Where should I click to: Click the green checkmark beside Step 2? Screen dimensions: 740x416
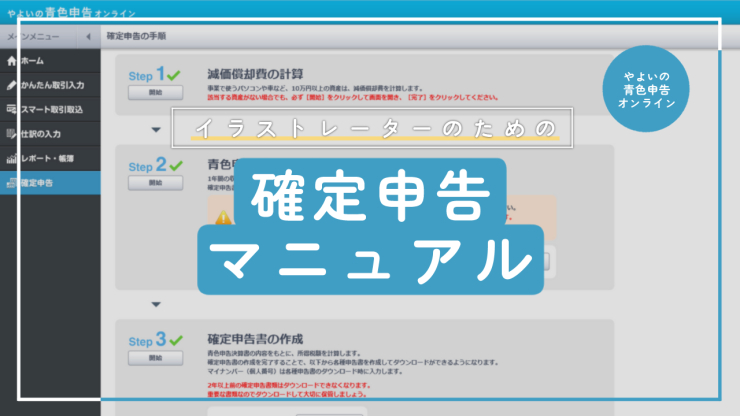[176, 165]
